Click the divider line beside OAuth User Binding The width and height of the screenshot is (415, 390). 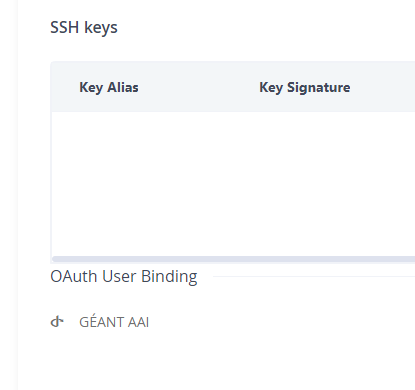pyautogui.click(x=314, y=276)
